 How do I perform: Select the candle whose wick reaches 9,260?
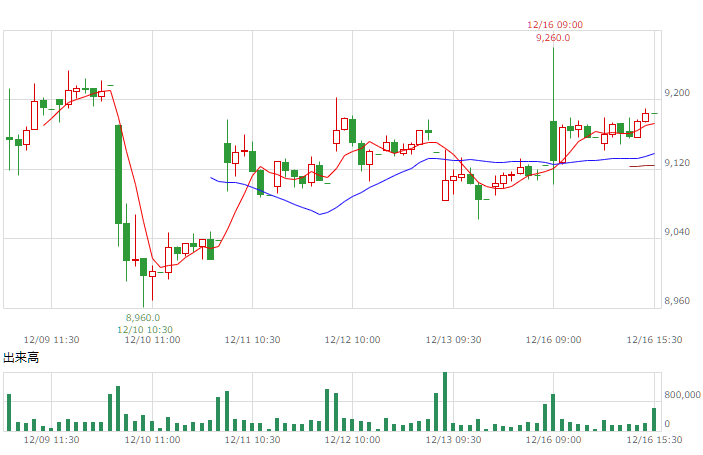tap(553, 141)
